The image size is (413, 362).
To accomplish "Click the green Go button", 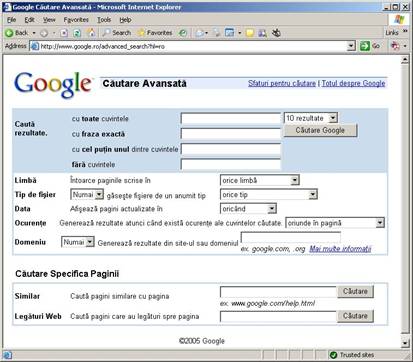I will 371,46.
